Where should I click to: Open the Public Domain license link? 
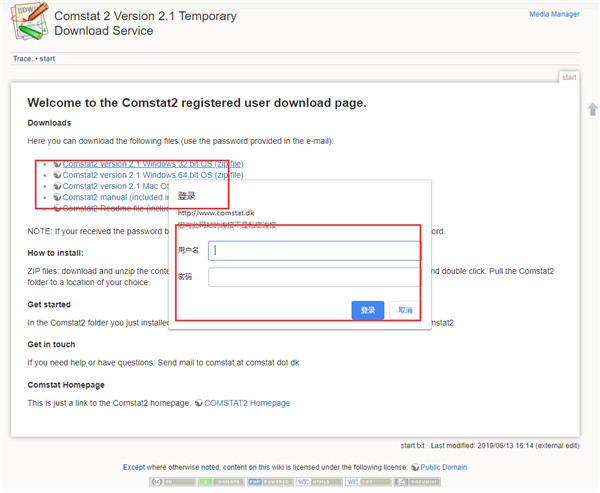[x=443, y=467]
